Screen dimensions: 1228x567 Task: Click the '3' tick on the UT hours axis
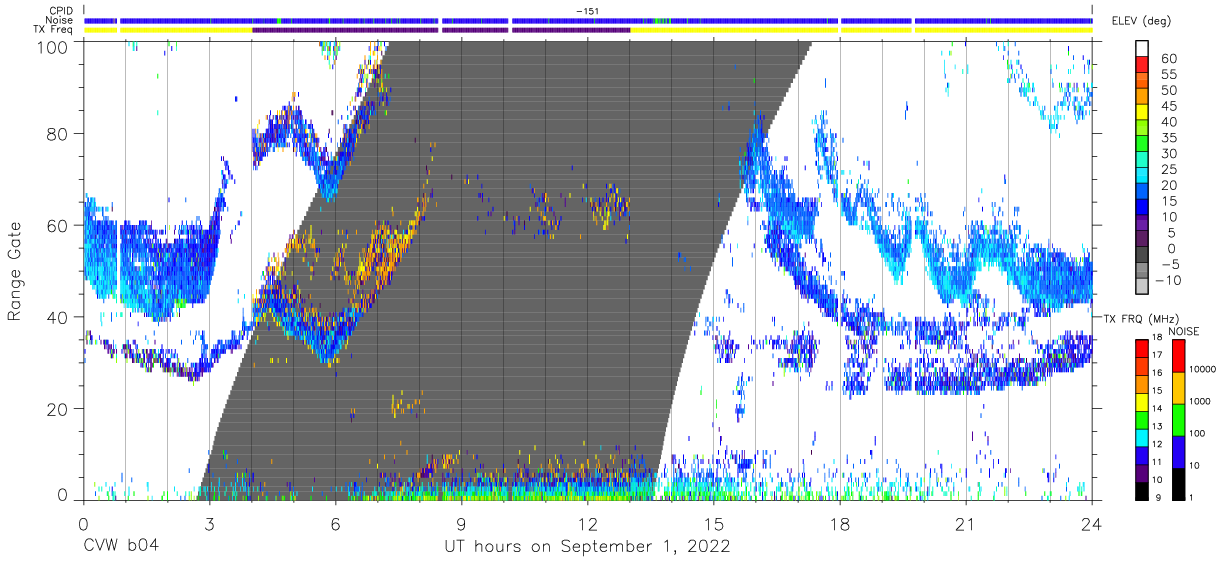pos(209,525)
